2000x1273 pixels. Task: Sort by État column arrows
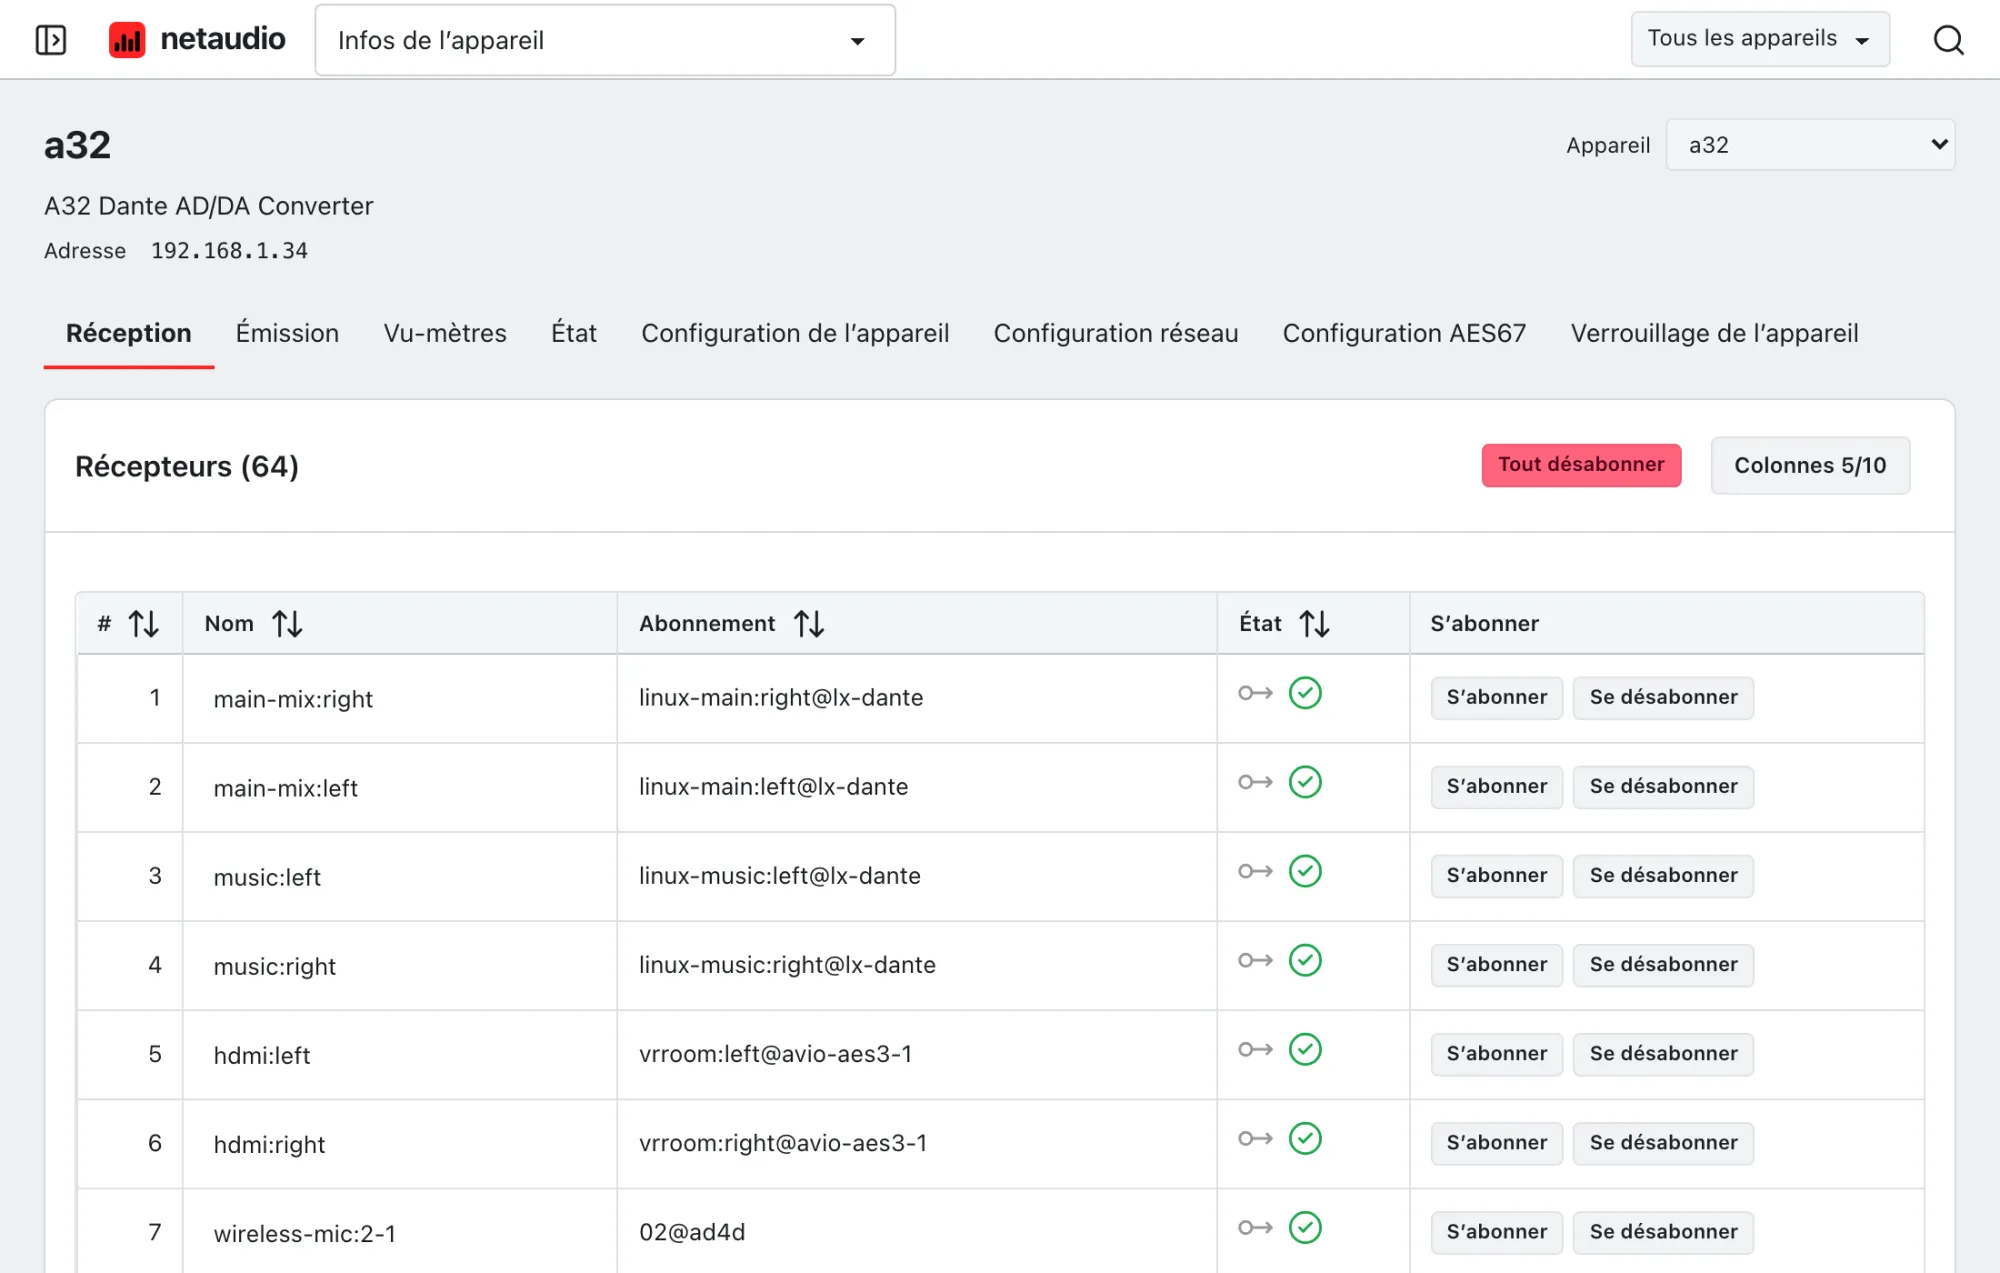click(1315, 624)
